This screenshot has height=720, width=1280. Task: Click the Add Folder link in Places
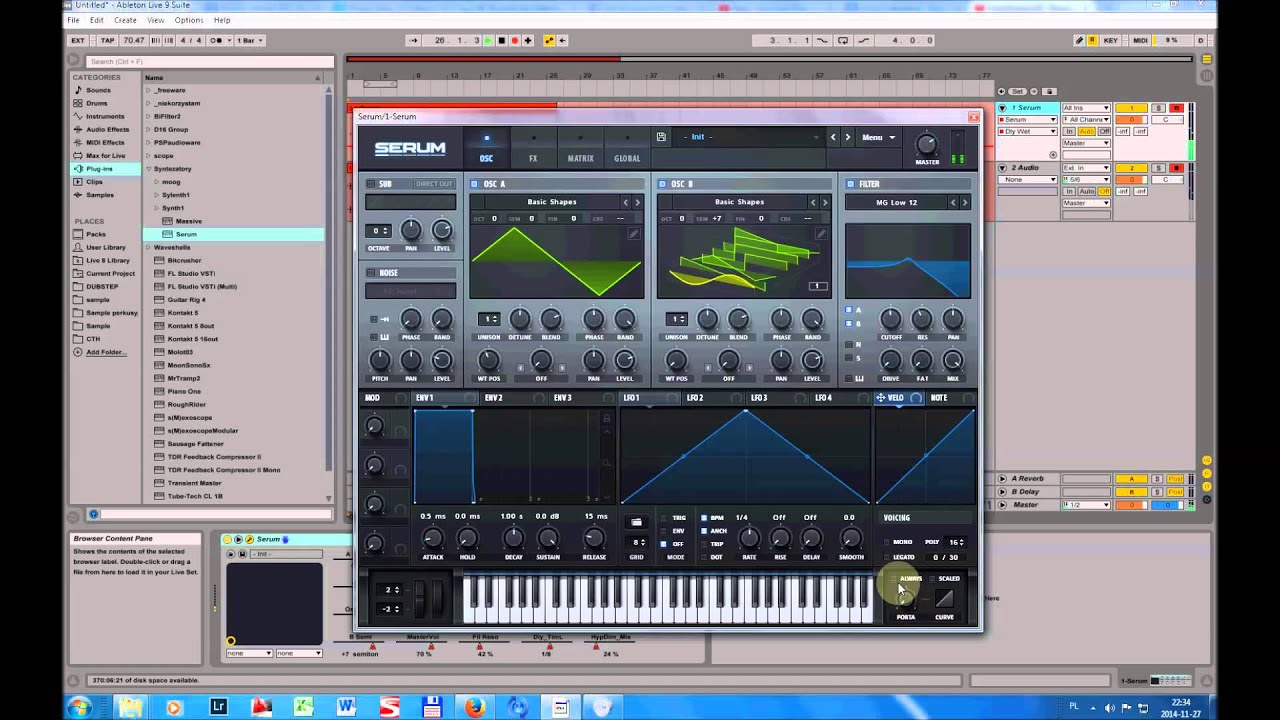tap(106, 352)
